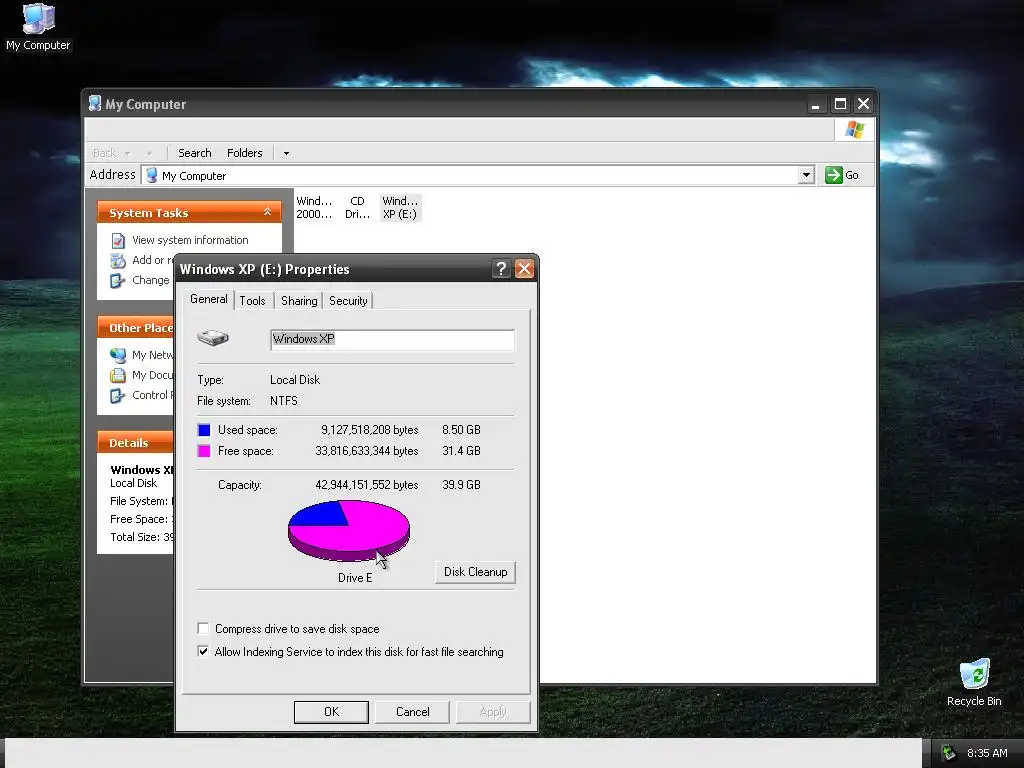Switch to the Tools tab
Screen dimensions: 1024x768
(x=252, y=300)
